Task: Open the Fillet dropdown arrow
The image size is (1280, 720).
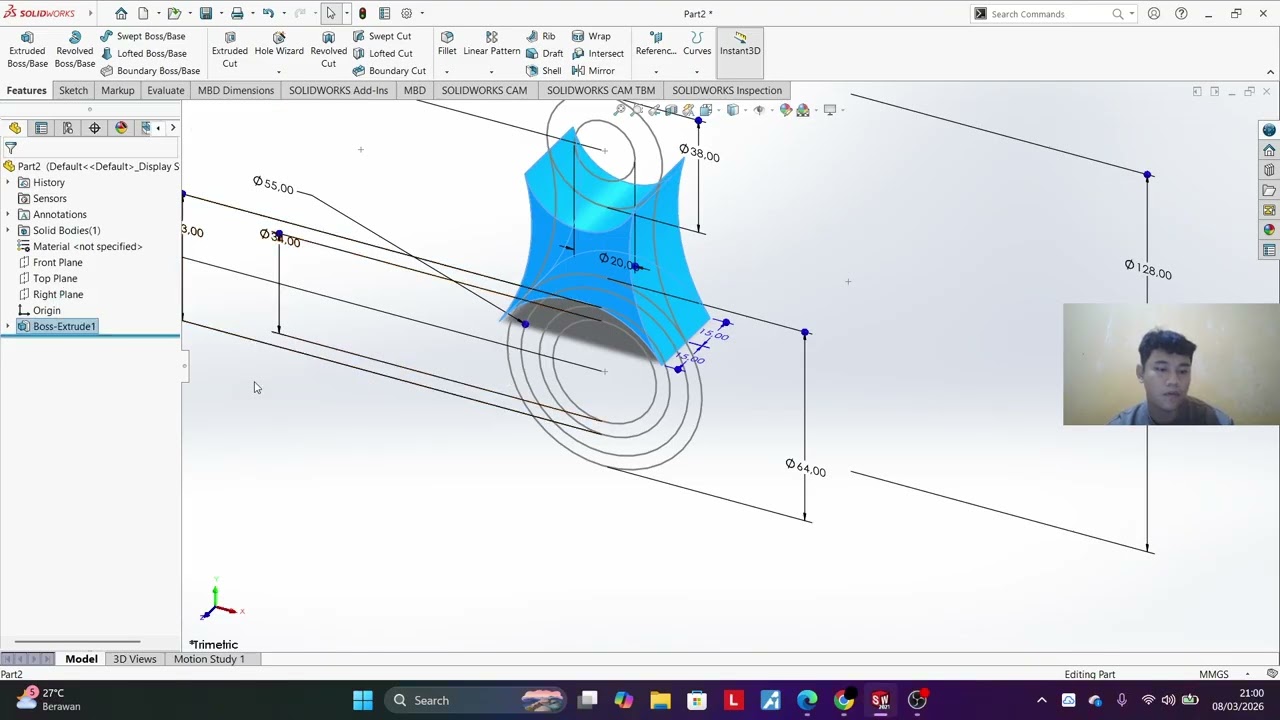Action: pyautogui.click(x=447, y=72)
